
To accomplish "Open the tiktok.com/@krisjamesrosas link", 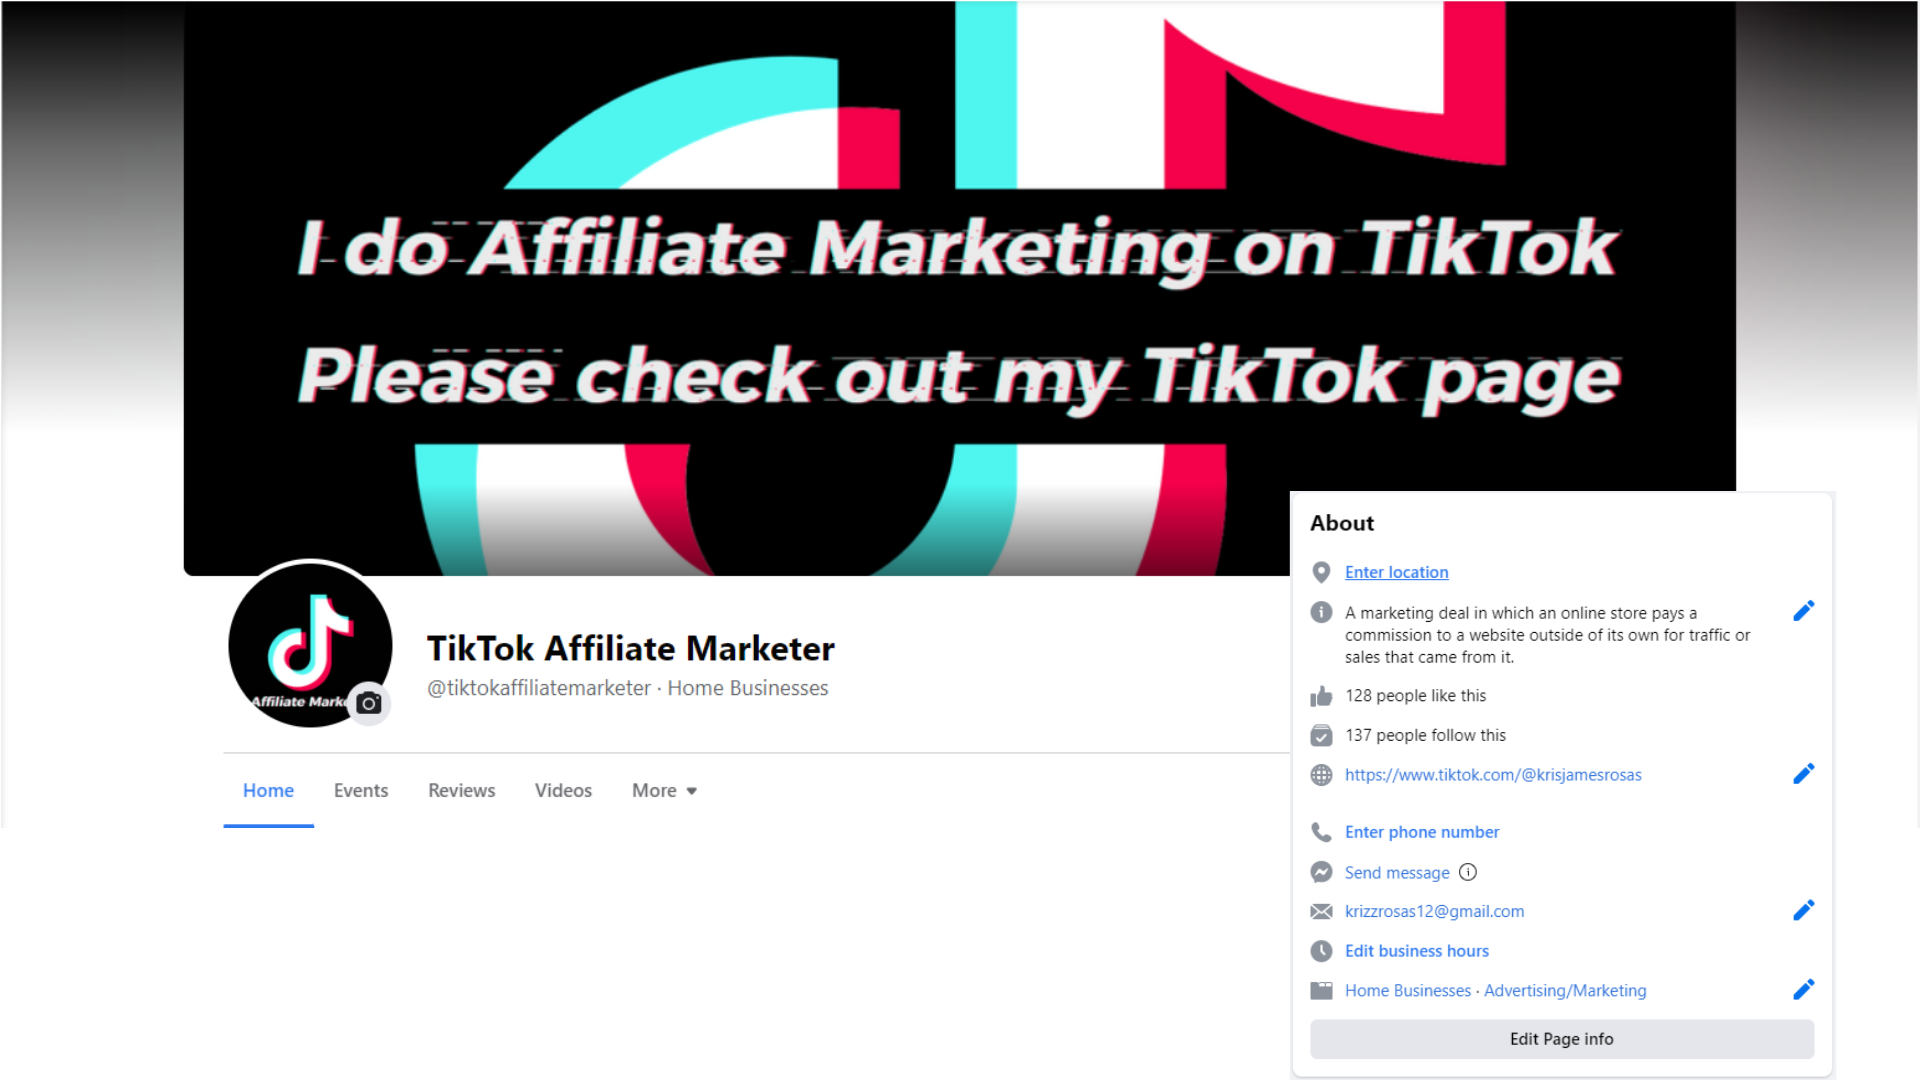I will [x=1493, y=775].
